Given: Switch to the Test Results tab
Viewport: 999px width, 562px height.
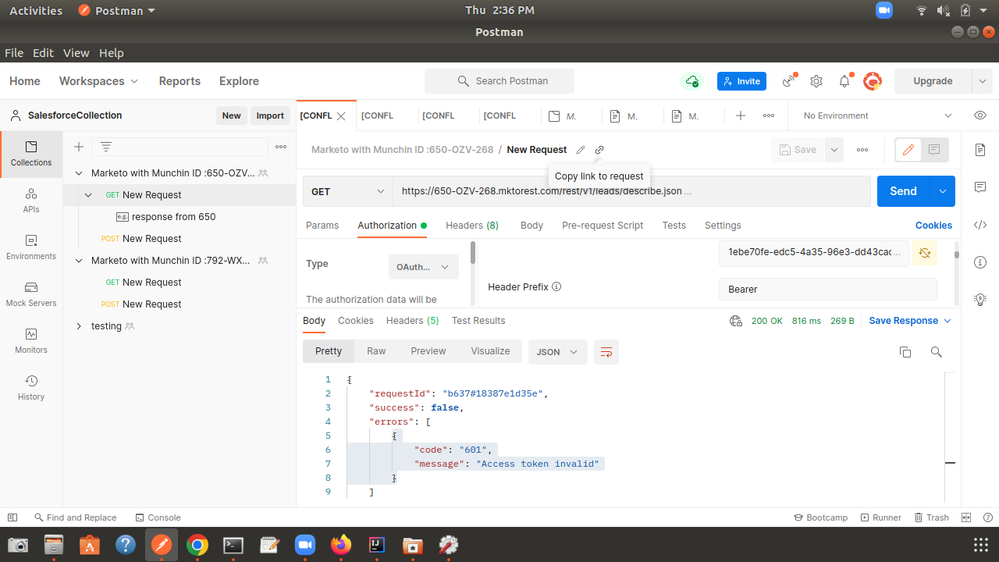Looking at the screenshot, I should click(x=478, y=321).
